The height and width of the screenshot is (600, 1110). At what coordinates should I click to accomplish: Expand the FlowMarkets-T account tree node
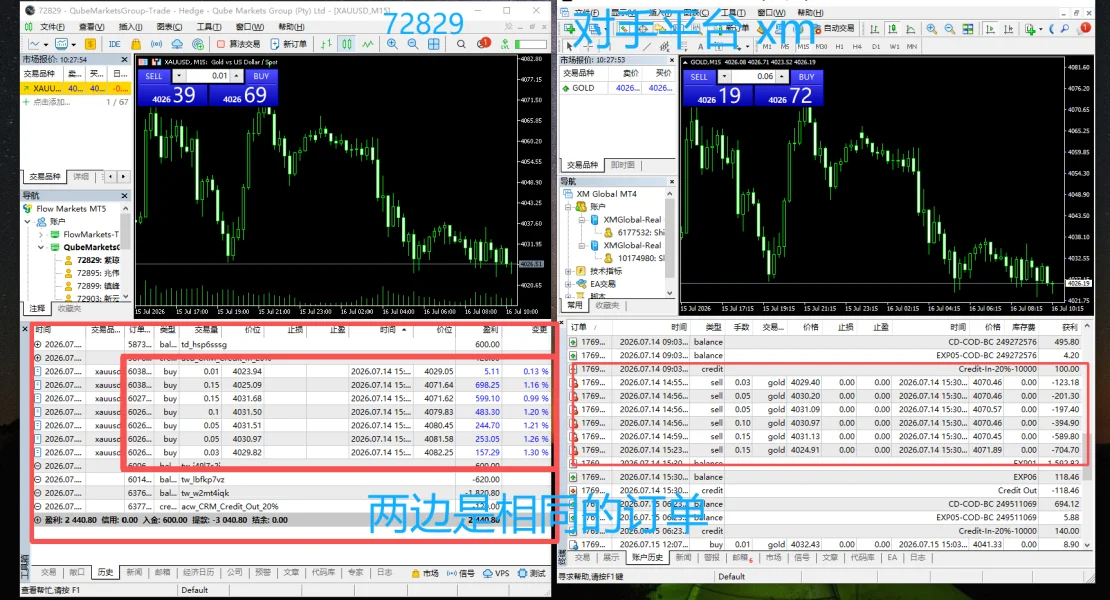click(41, 234)
